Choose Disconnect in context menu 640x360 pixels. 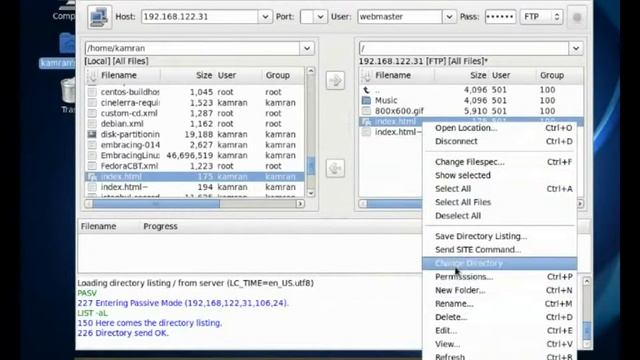500,141
